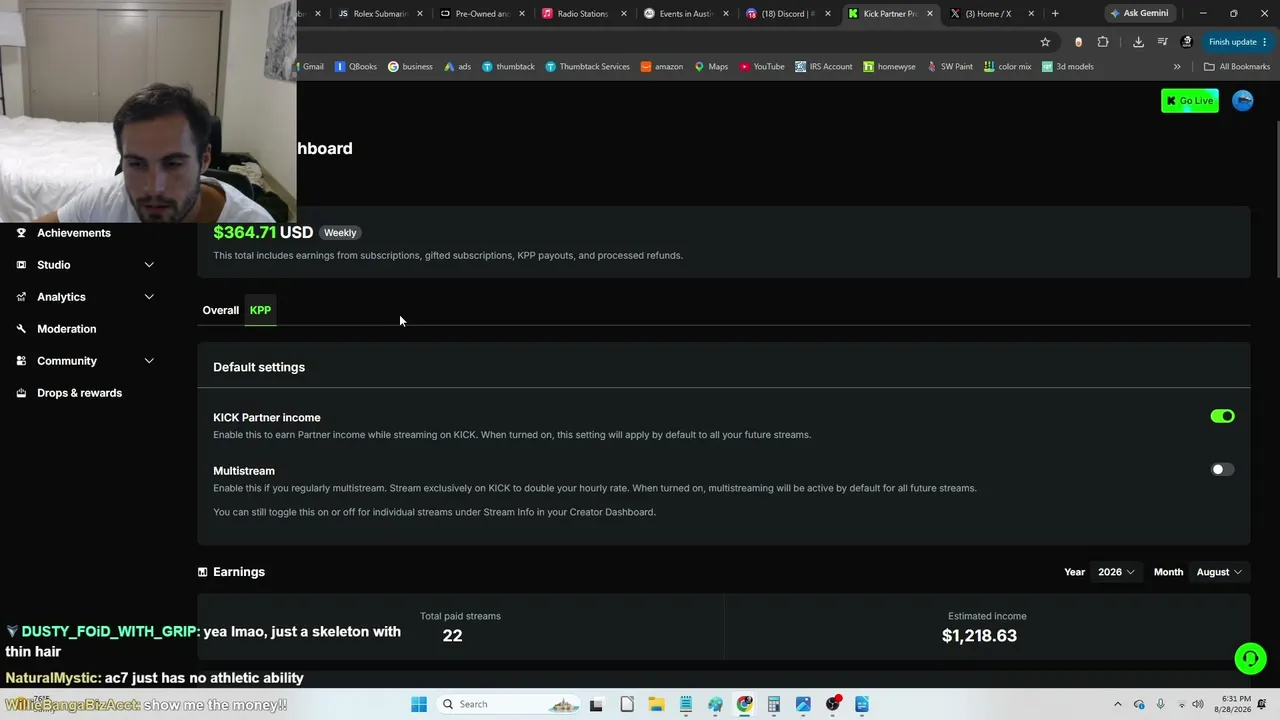Image resolution: width=1280 pixels, height=720 pixels.
Task: Close the Kick Partner Program tab
Action: pyautogui.click(x=930, y=14)
